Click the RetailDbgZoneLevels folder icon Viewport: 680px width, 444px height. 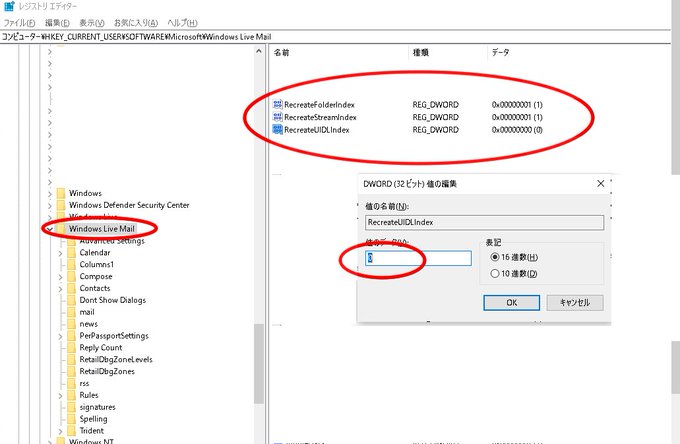click(x=72, y=359)
